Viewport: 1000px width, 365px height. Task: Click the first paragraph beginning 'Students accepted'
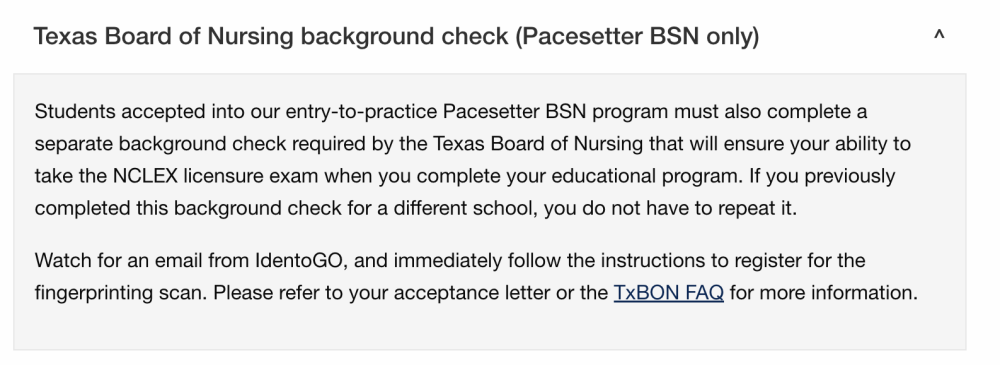pyautogui.click(x=473, y=160)
